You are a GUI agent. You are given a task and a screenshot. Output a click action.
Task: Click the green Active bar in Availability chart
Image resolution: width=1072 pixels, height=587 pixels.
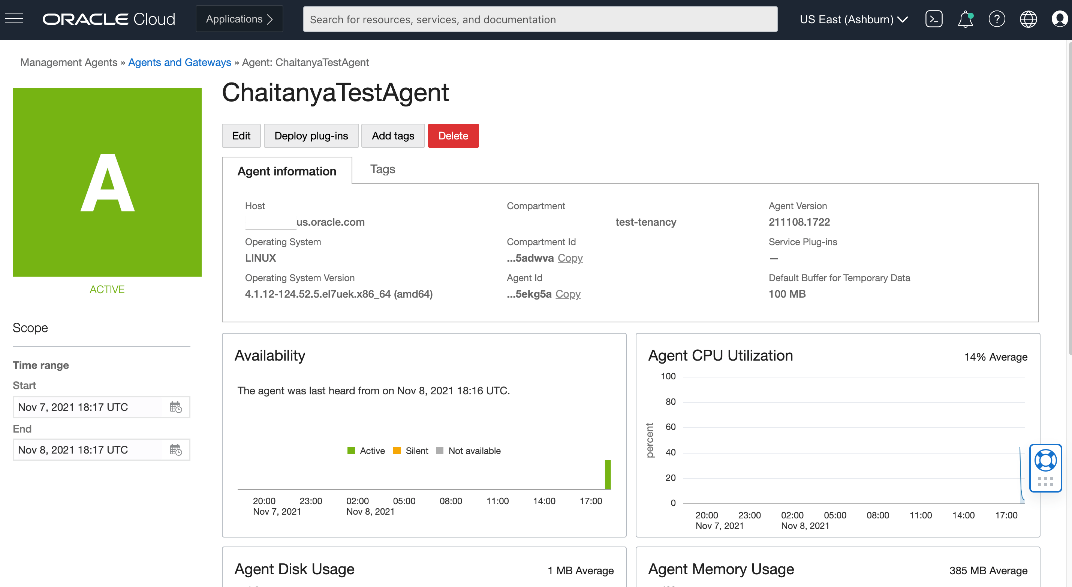coord(608,475)
